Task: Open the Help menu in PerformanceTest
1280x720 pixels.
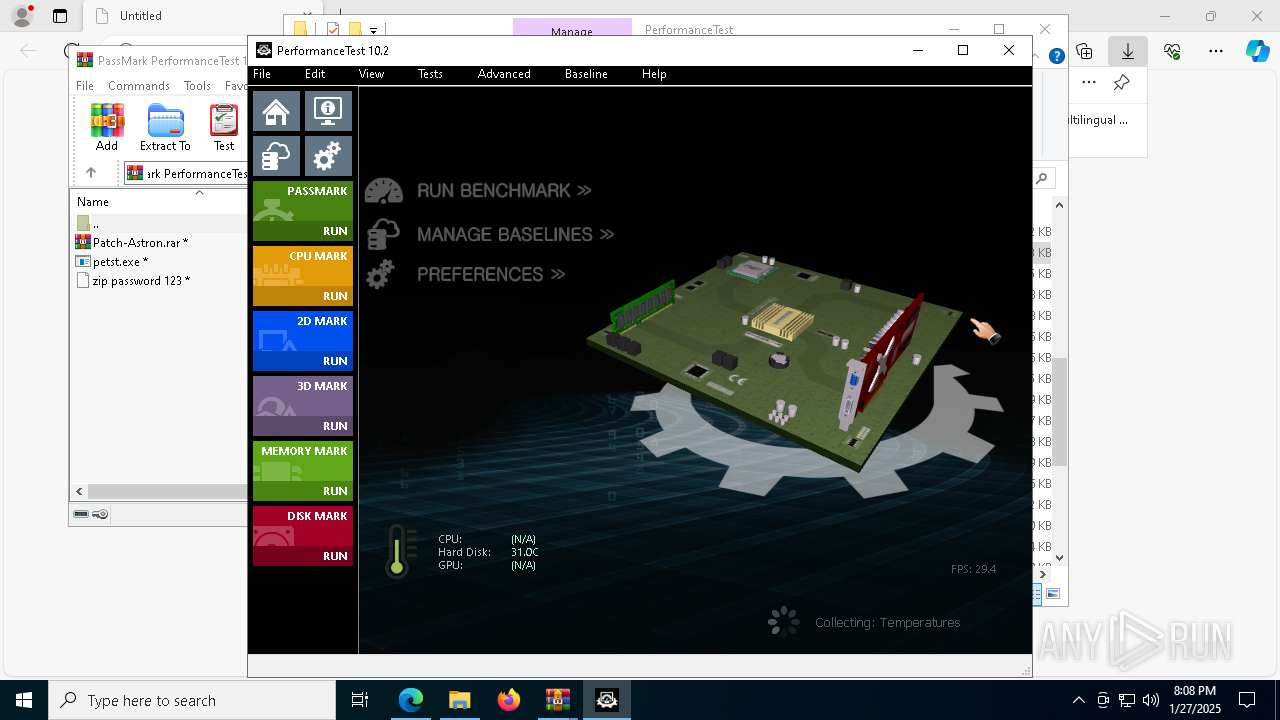Action: point(654,74)
